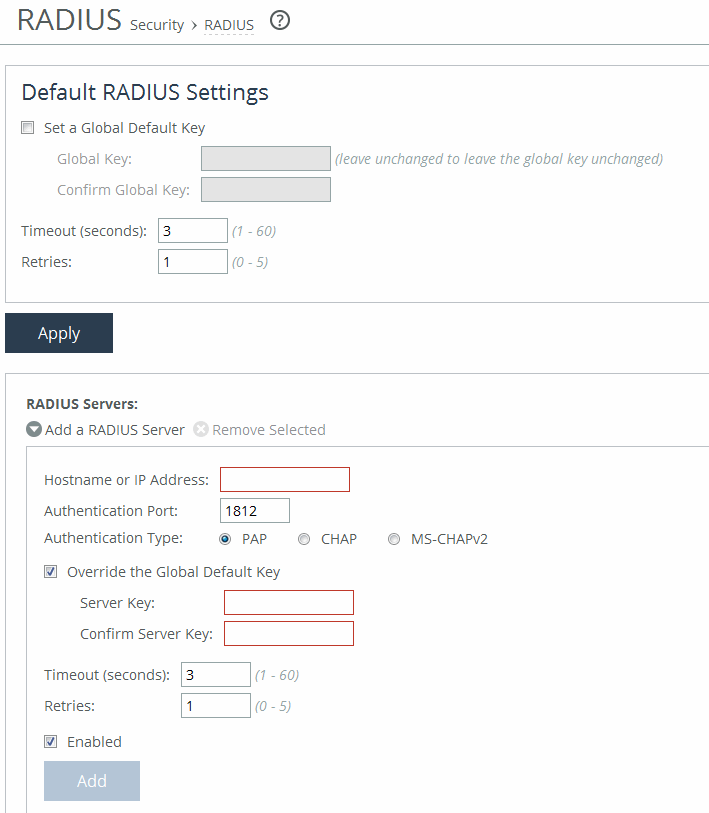Select CHAP authentication type

[304, 539]
